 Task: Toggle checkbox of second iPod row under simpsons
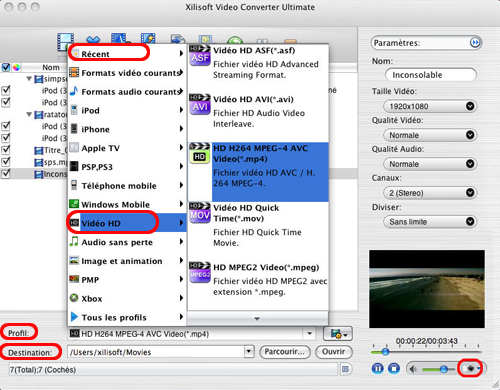(x=6, y=102)
